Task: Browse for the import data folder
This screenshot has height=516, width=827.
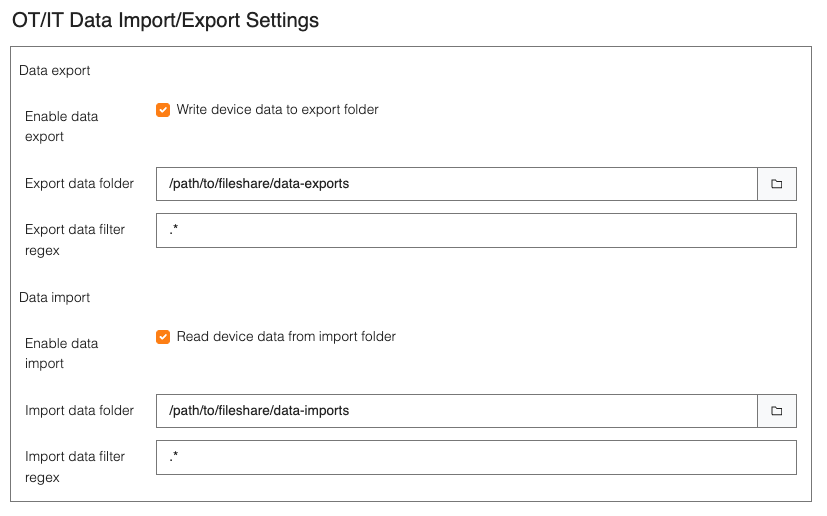Action: tap(776, 411)
